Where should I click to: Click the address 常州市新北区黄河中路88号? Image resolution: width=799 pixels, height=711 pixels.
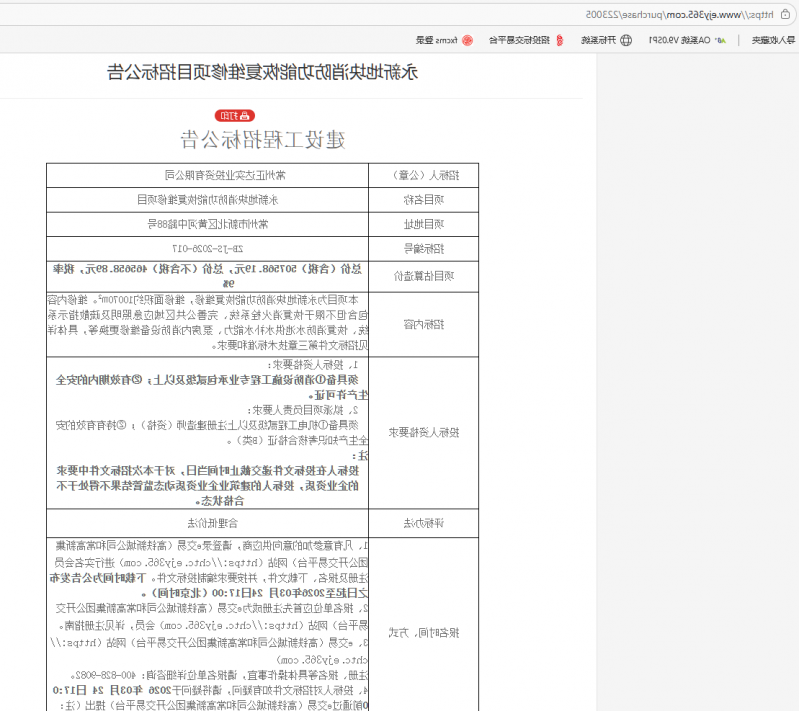(207, 224)
